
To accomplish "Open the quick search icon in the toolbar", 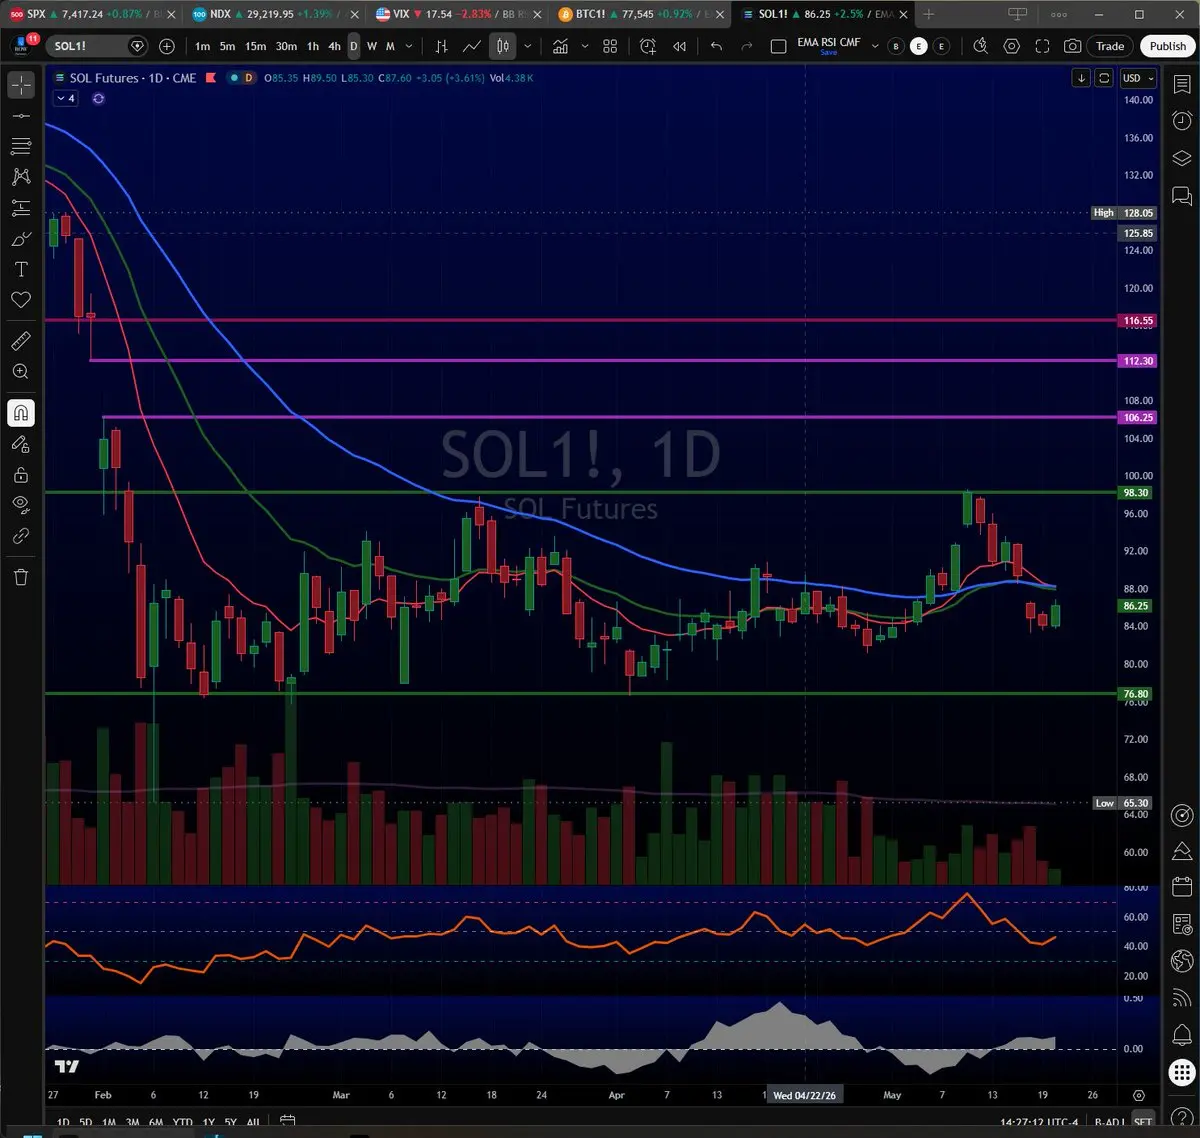I will click(981, 46).
